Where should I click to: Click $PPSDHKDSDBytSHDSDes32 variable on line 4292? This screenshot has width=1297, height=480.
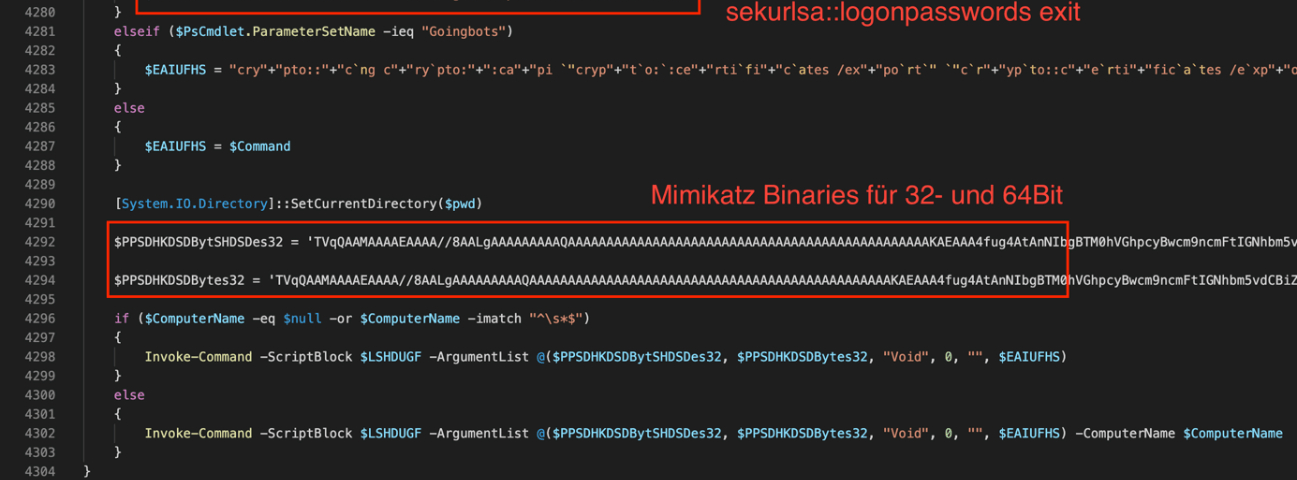[x=200, y=242]
